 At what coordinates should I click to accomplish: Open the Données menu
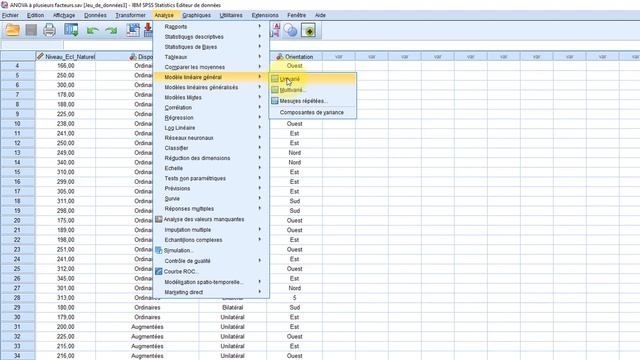point(95,15)
